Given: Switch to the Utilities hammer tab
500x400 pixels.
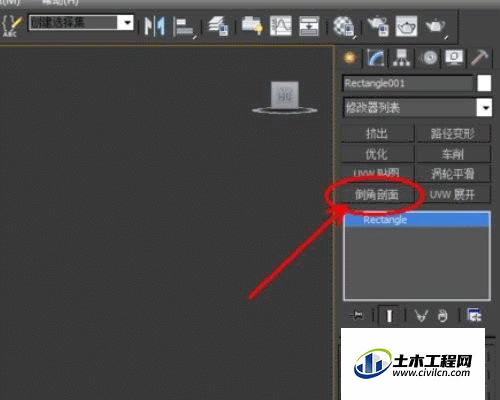Looking at the screenshot, I should coord(480,58).
